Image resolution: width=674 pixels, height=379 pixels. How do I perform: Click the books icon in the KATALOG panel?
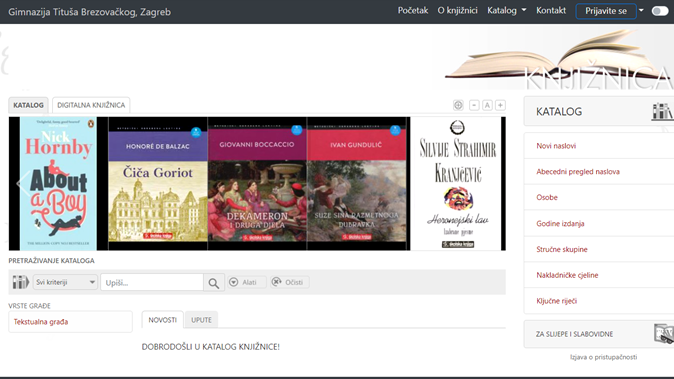coord(662,112)
